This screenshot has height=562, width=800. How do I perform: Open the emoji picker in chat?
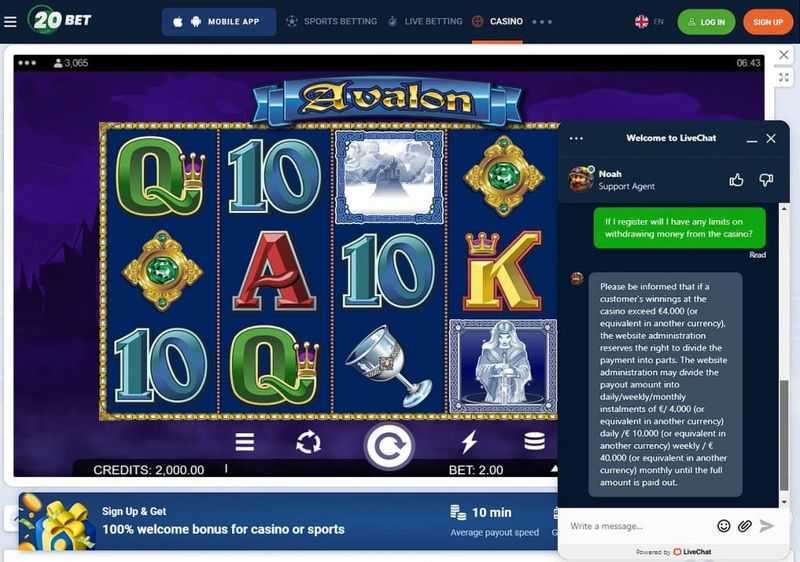[723, 526]
